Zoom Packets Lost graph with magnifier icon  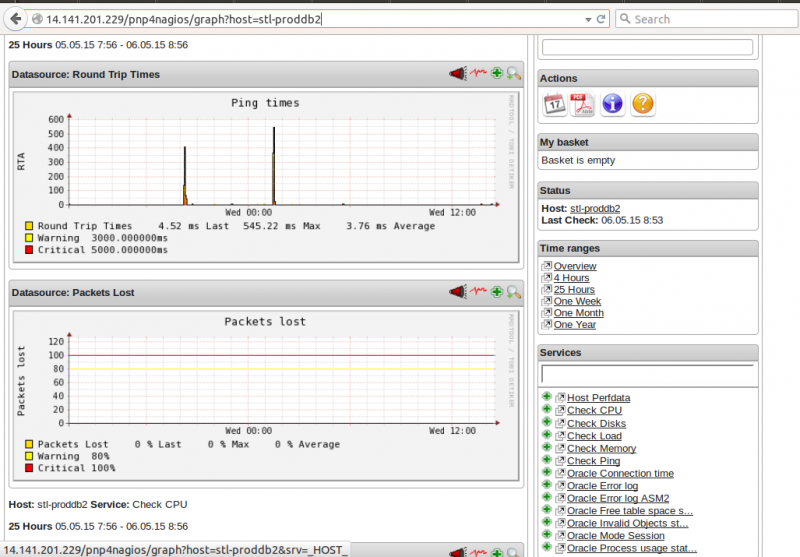(513, 292)
